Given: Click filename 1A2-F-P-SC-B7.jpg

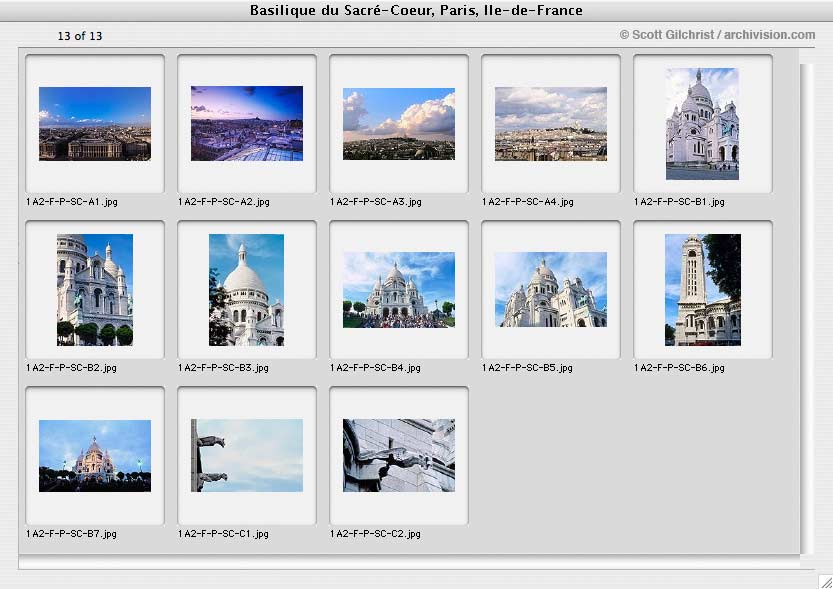Looking at the screenshot, I should tap(71, 534).
